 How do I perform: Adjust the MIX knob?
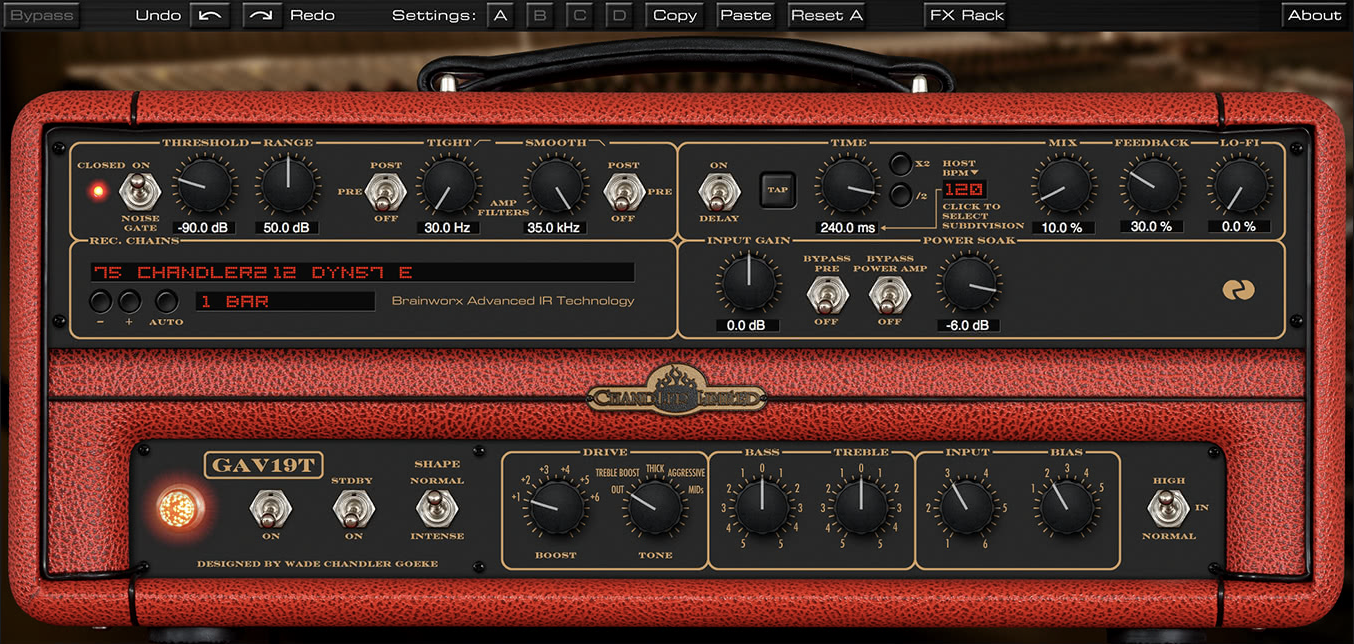coord(1063,188)
